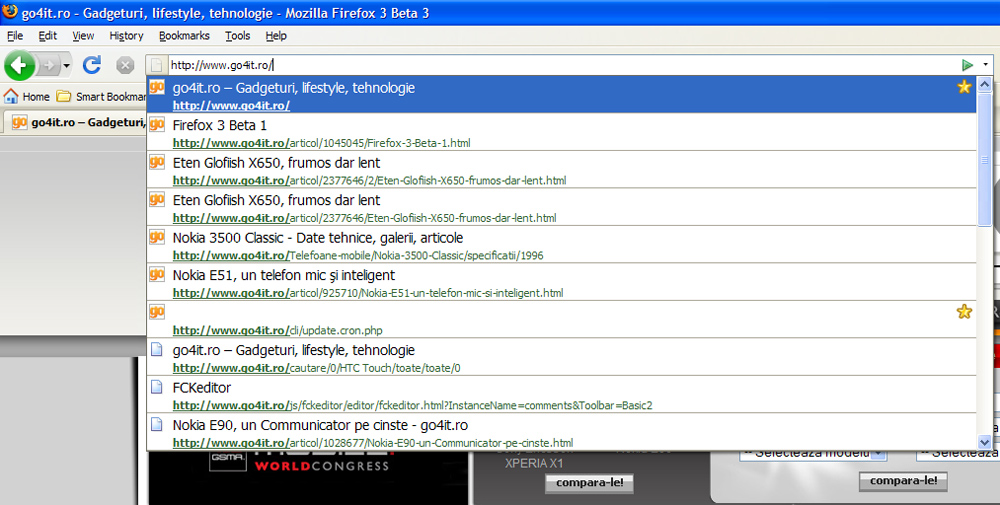Go back with the green Back arrow

19,65
